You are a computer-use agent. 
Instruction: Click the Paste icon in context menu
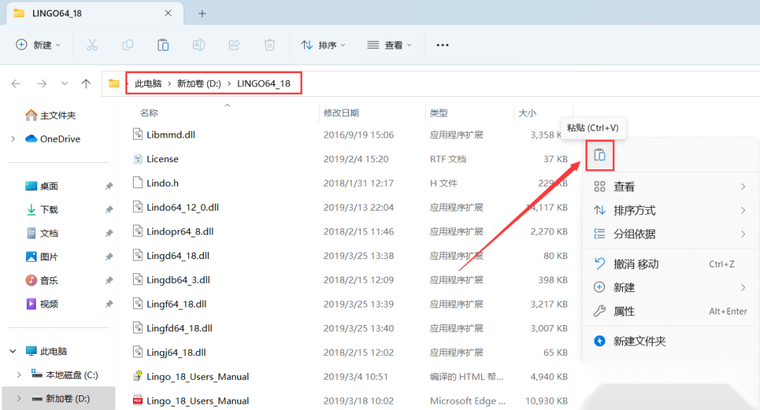(x=600, y=155)
